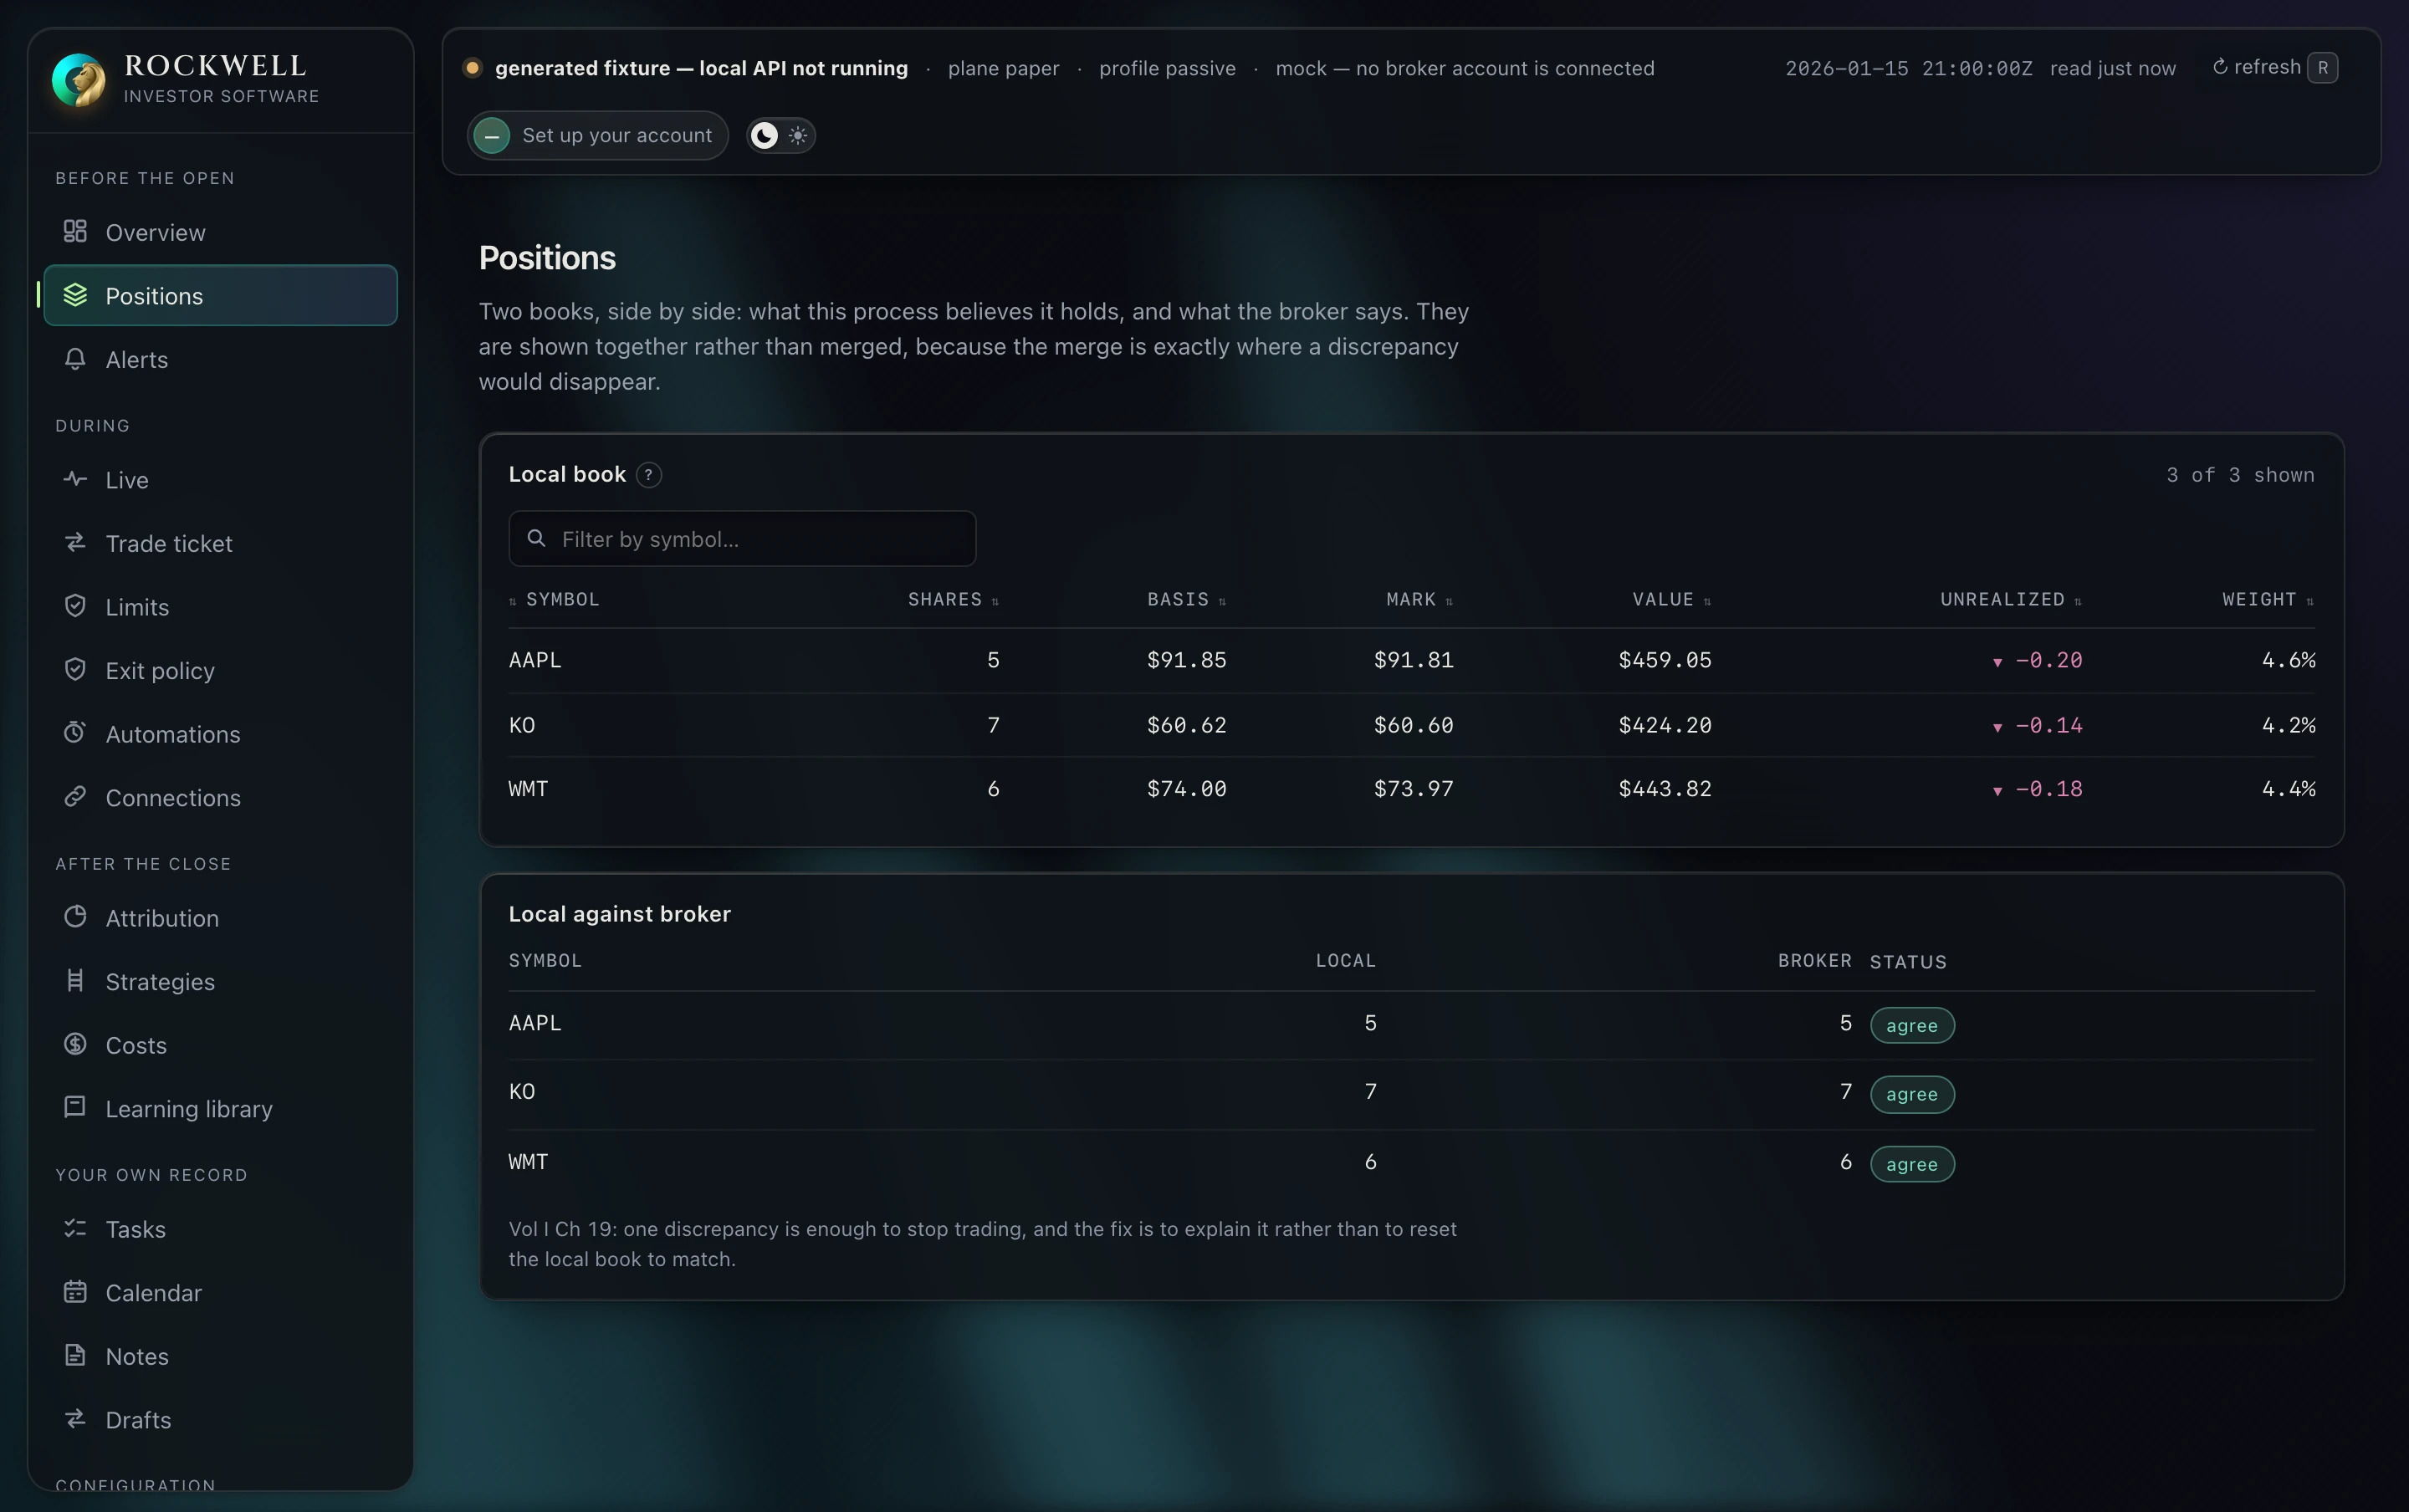
Task: Click the $459.05 value for AAPL
Action: coord(1665,660)
